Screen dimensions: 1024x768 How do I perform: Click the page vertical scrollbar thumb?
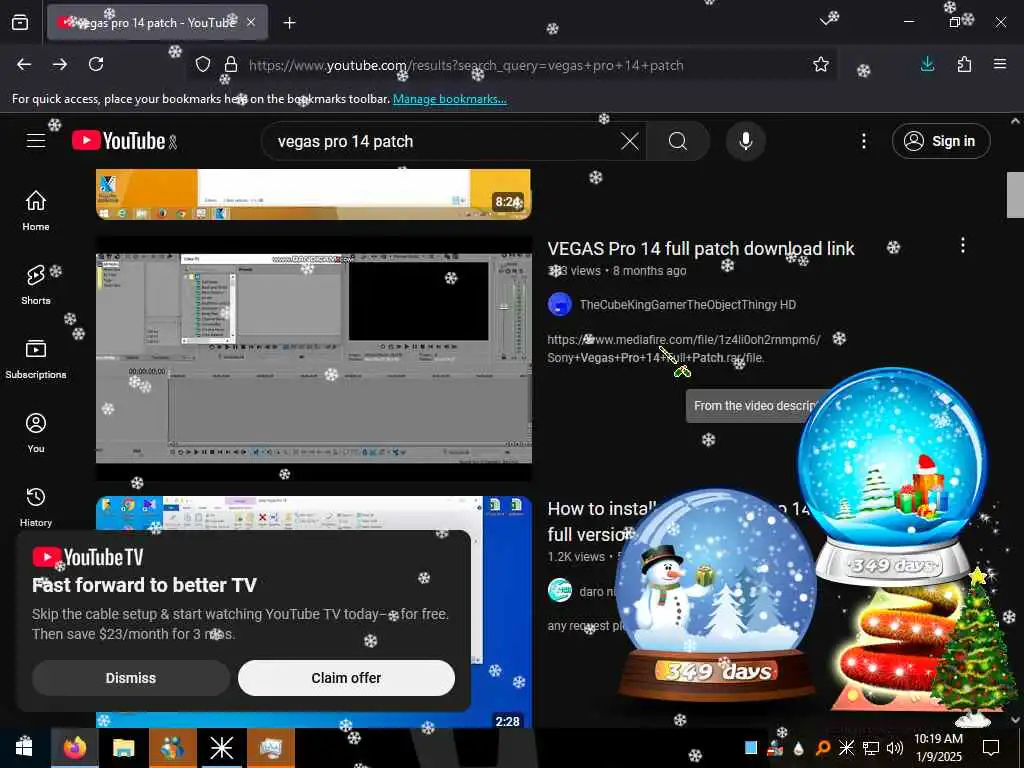tap(1015, 195)
